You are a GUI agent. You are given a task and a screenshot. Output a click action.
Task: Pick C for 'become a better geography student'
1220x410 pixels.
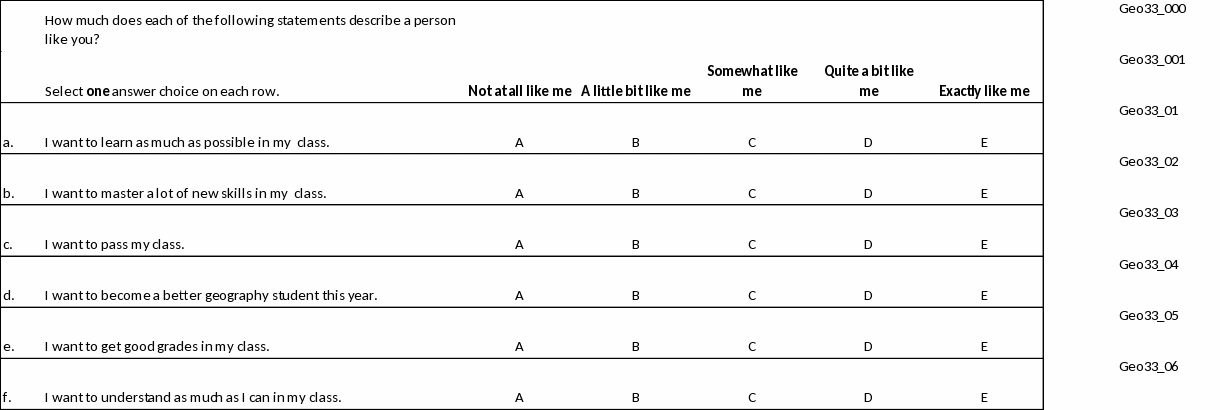(x=752, y=296)
